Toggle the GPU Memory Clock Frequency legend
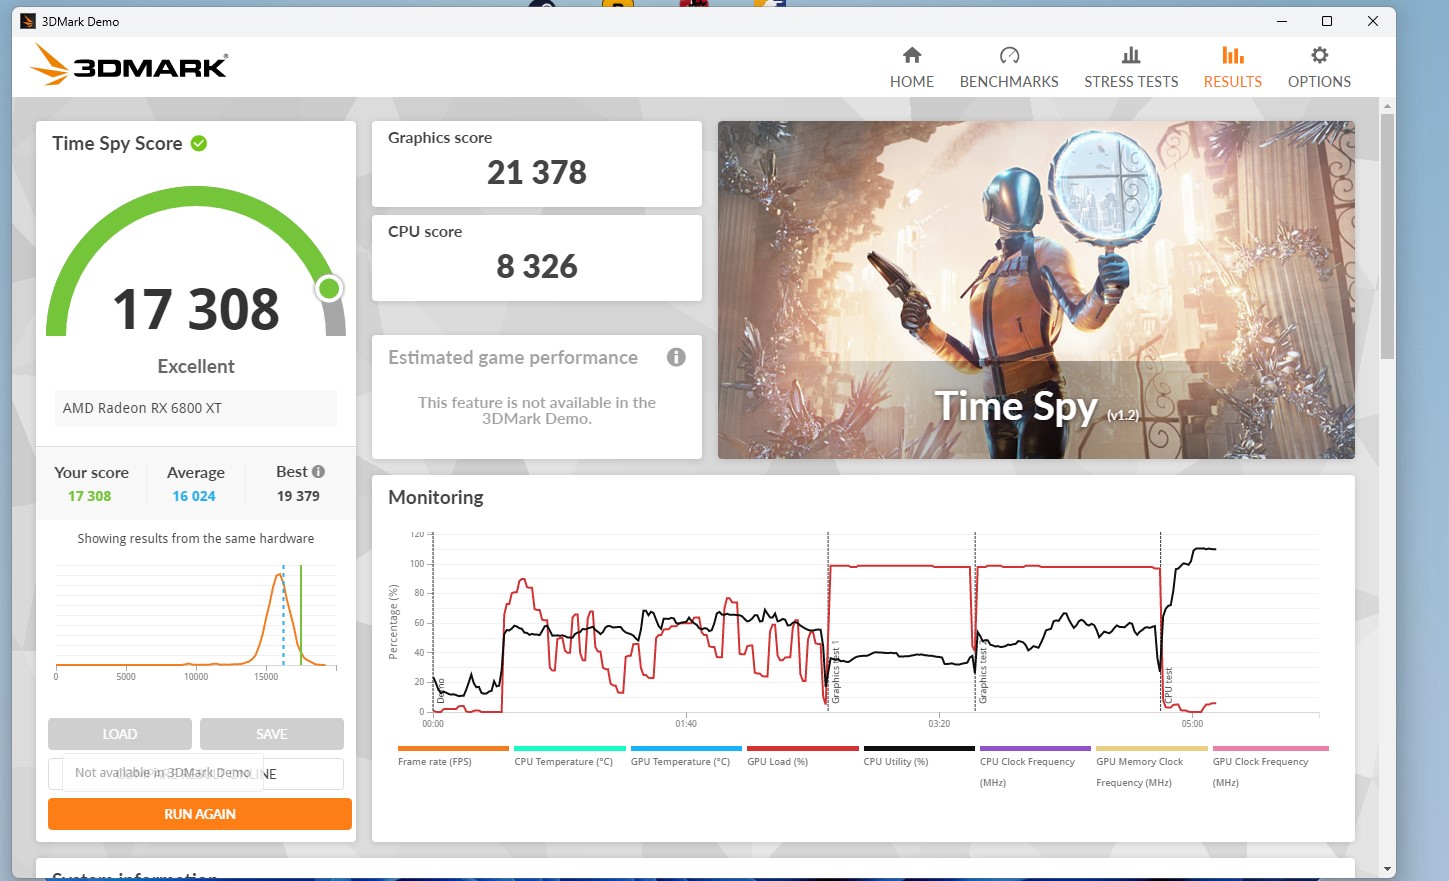Viewport: 1449px width, 881px height. (1152, 767)
